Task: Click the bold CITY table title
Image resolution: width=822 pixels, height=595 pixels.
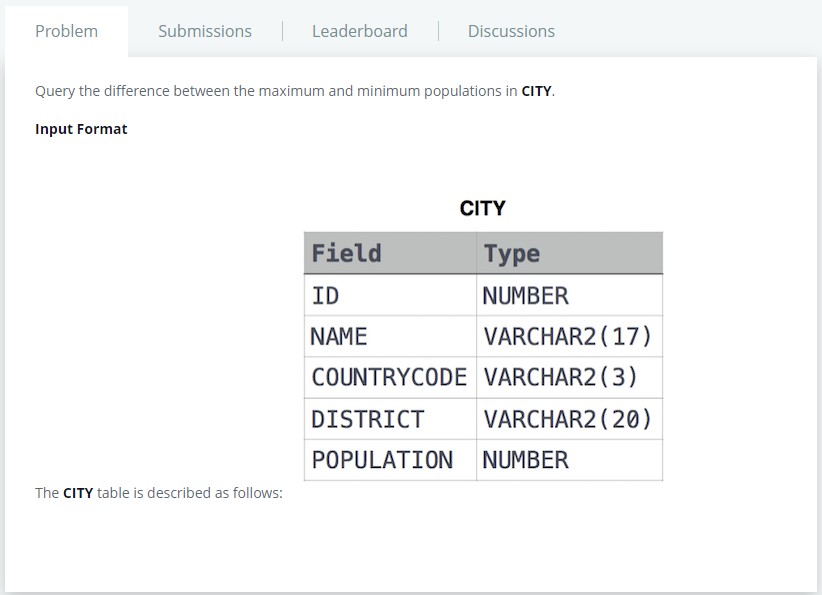Action: click(x=484, y=207)
